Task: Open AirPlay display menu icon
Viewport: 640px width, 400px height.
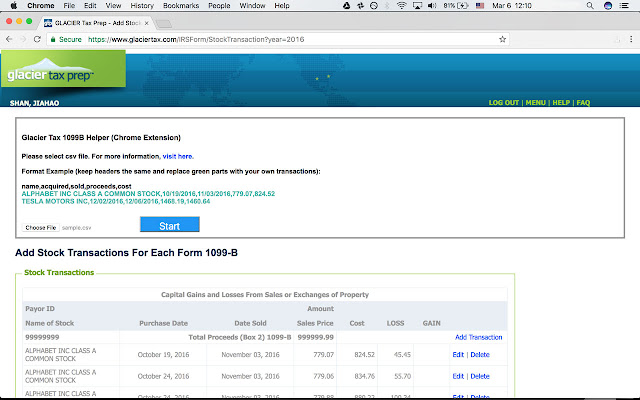Action: 417,6
